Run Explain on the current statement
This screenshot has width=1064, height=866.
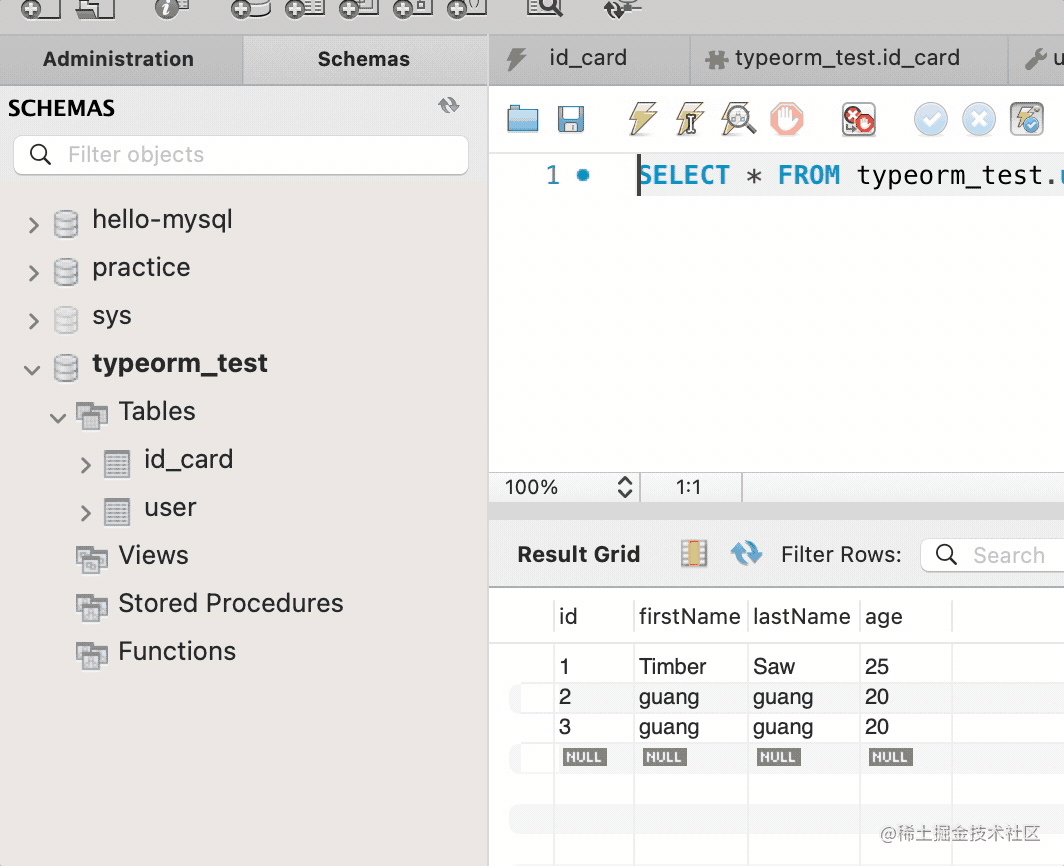pos(739,120)
